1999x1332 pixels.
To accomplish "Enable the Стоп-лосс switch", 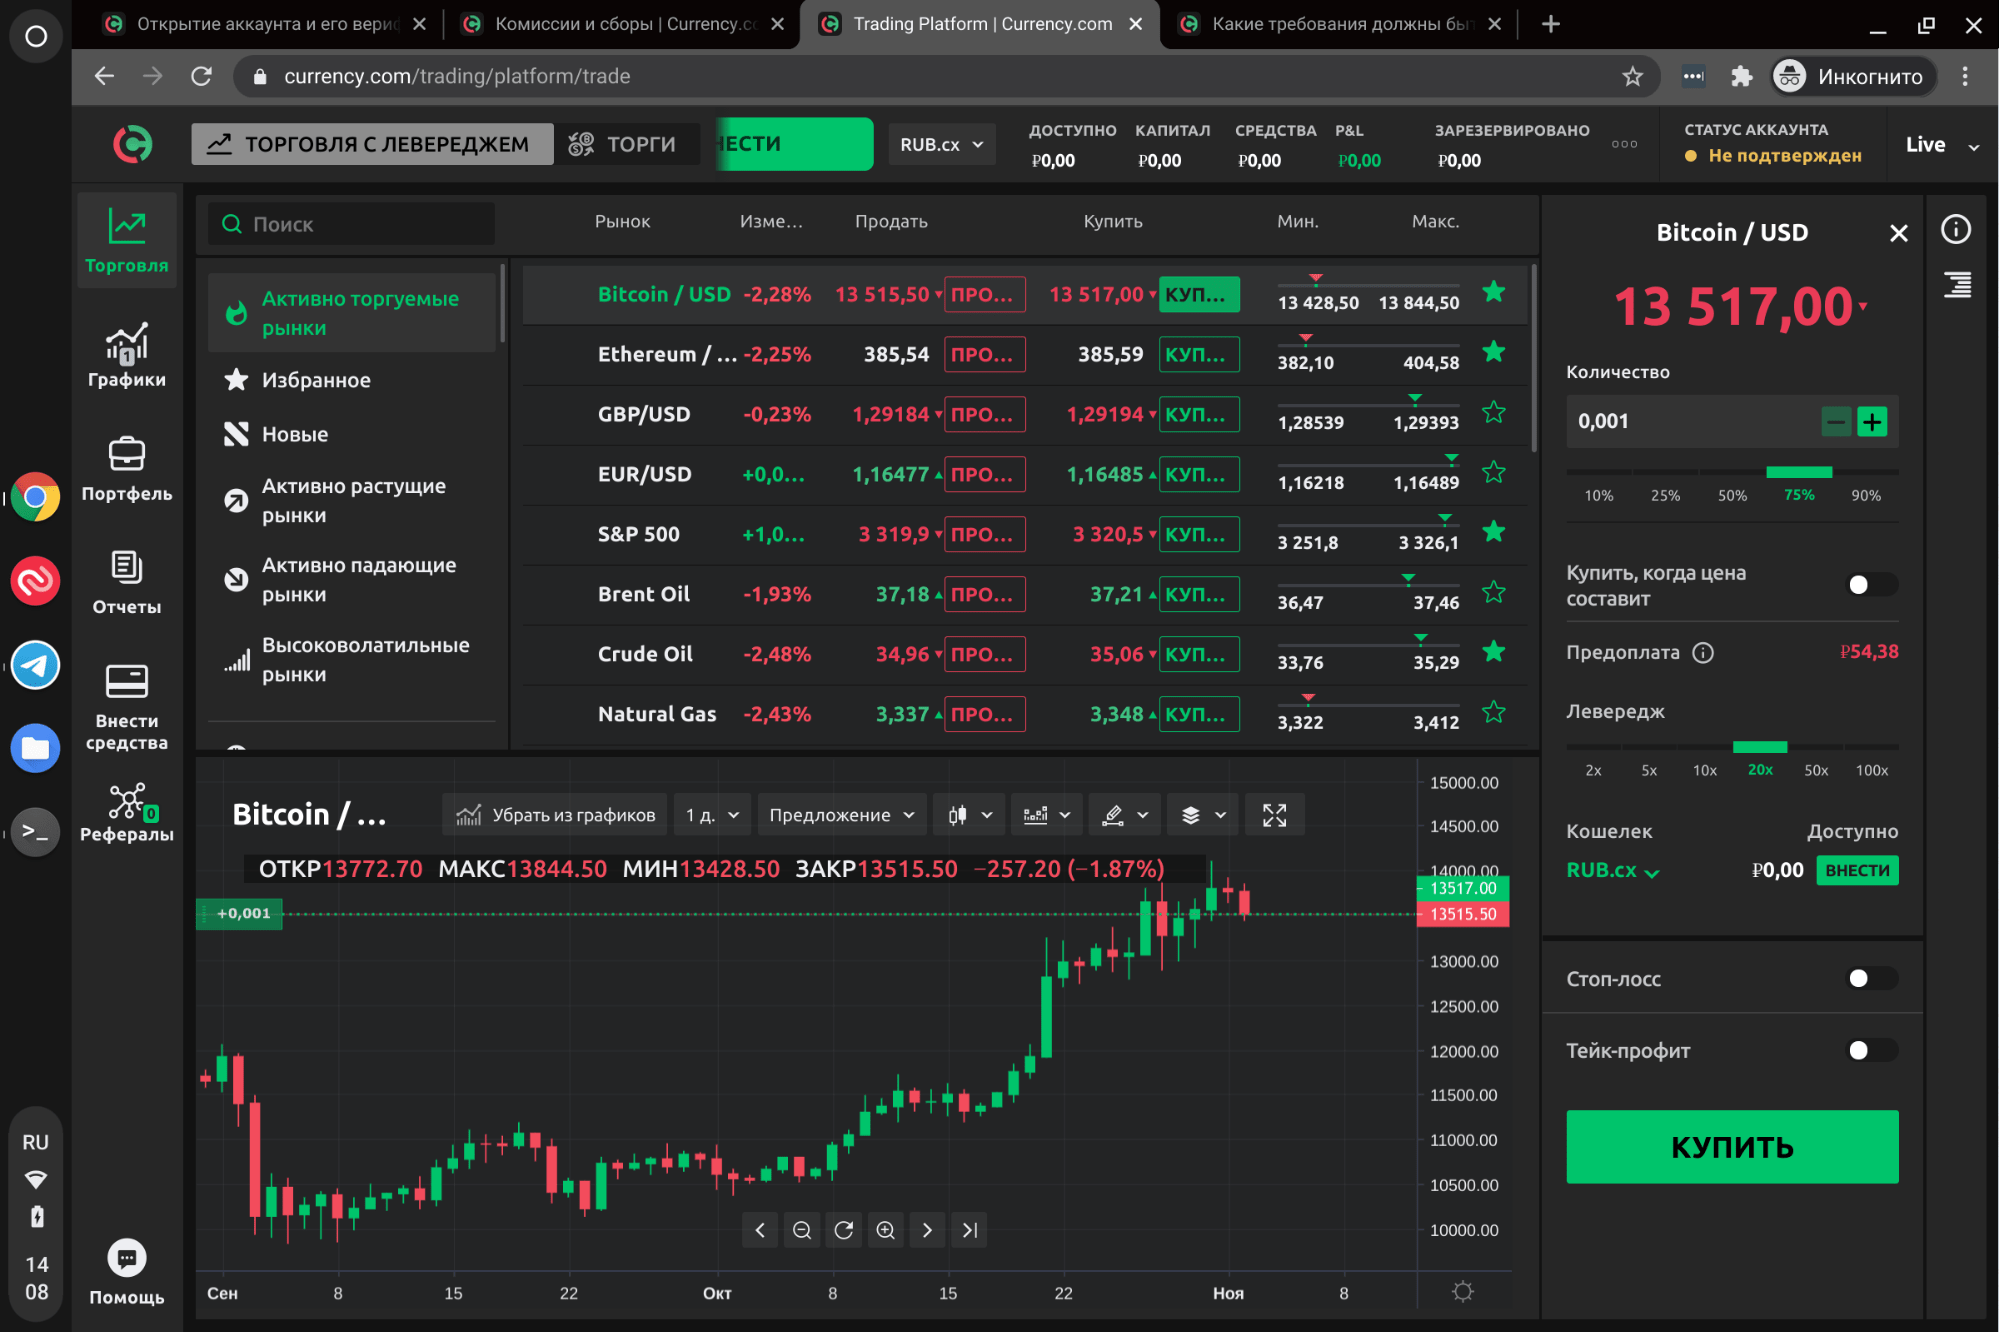I will pyautogui.click(x=1871, y=979).
